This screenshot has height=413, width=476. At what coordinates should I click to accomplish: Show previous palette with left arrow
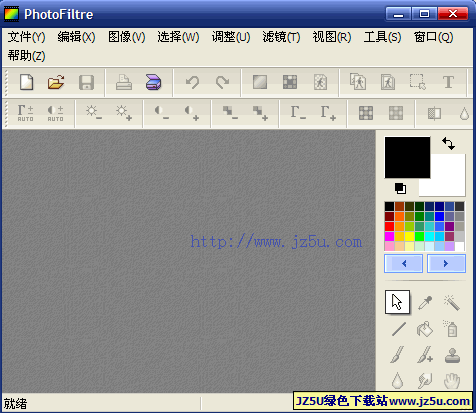(404, 264)
